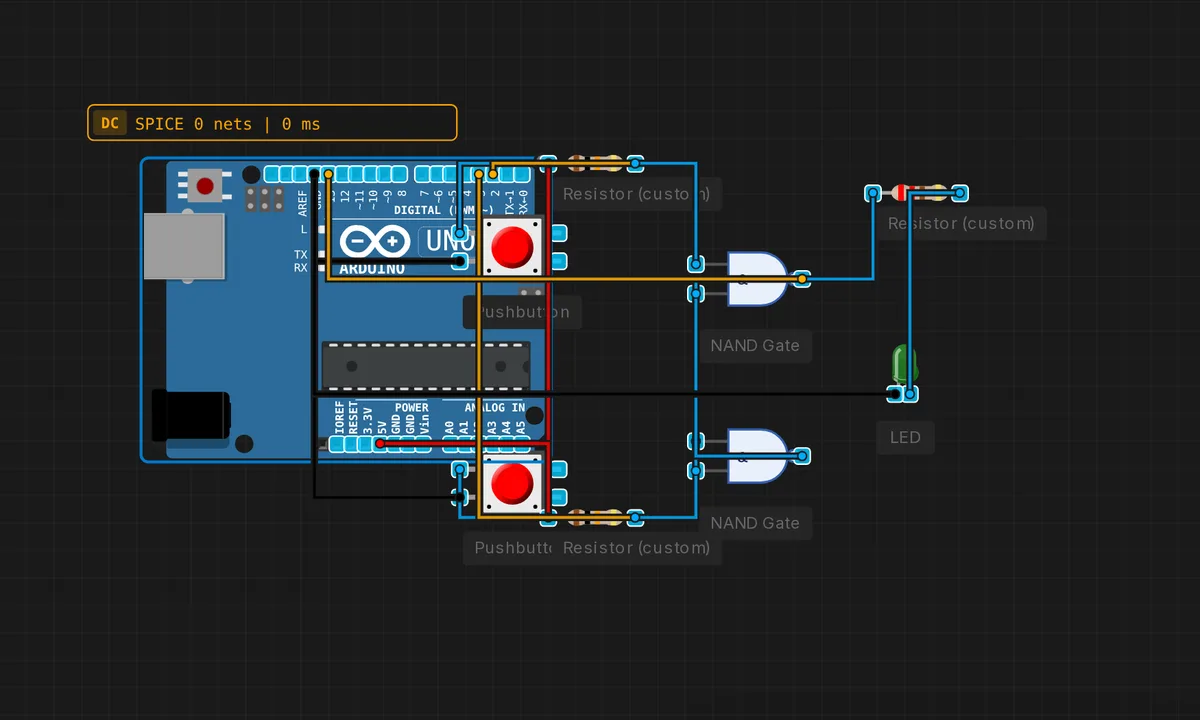Click the "SPICE 0 nets | 0 ms" status text
1200x720 pixels.
point(228,124)
